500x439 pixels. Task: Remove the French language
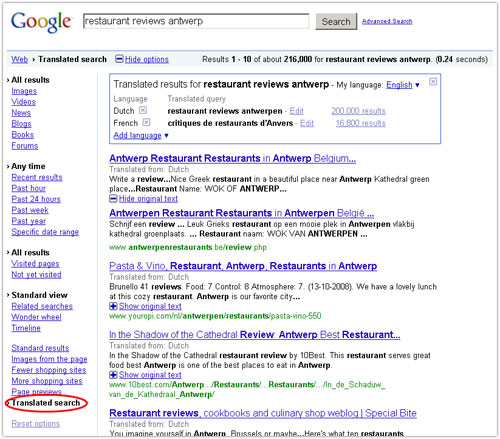pos(146,122)
